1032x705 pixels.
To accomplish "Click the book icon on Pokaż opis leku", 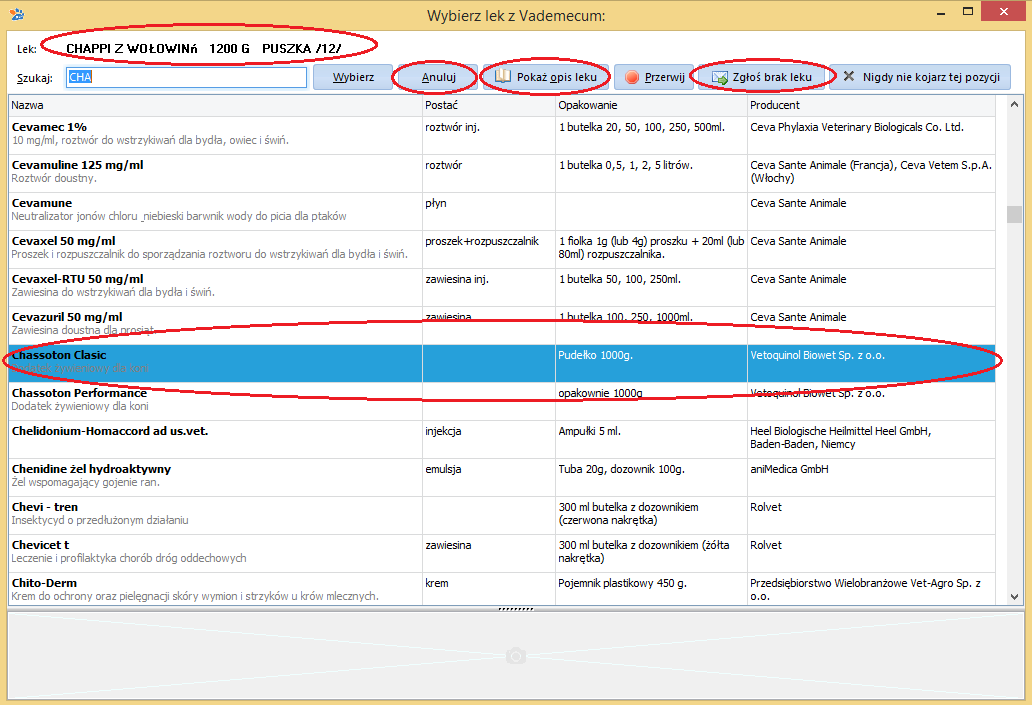I will pos(503,76).
